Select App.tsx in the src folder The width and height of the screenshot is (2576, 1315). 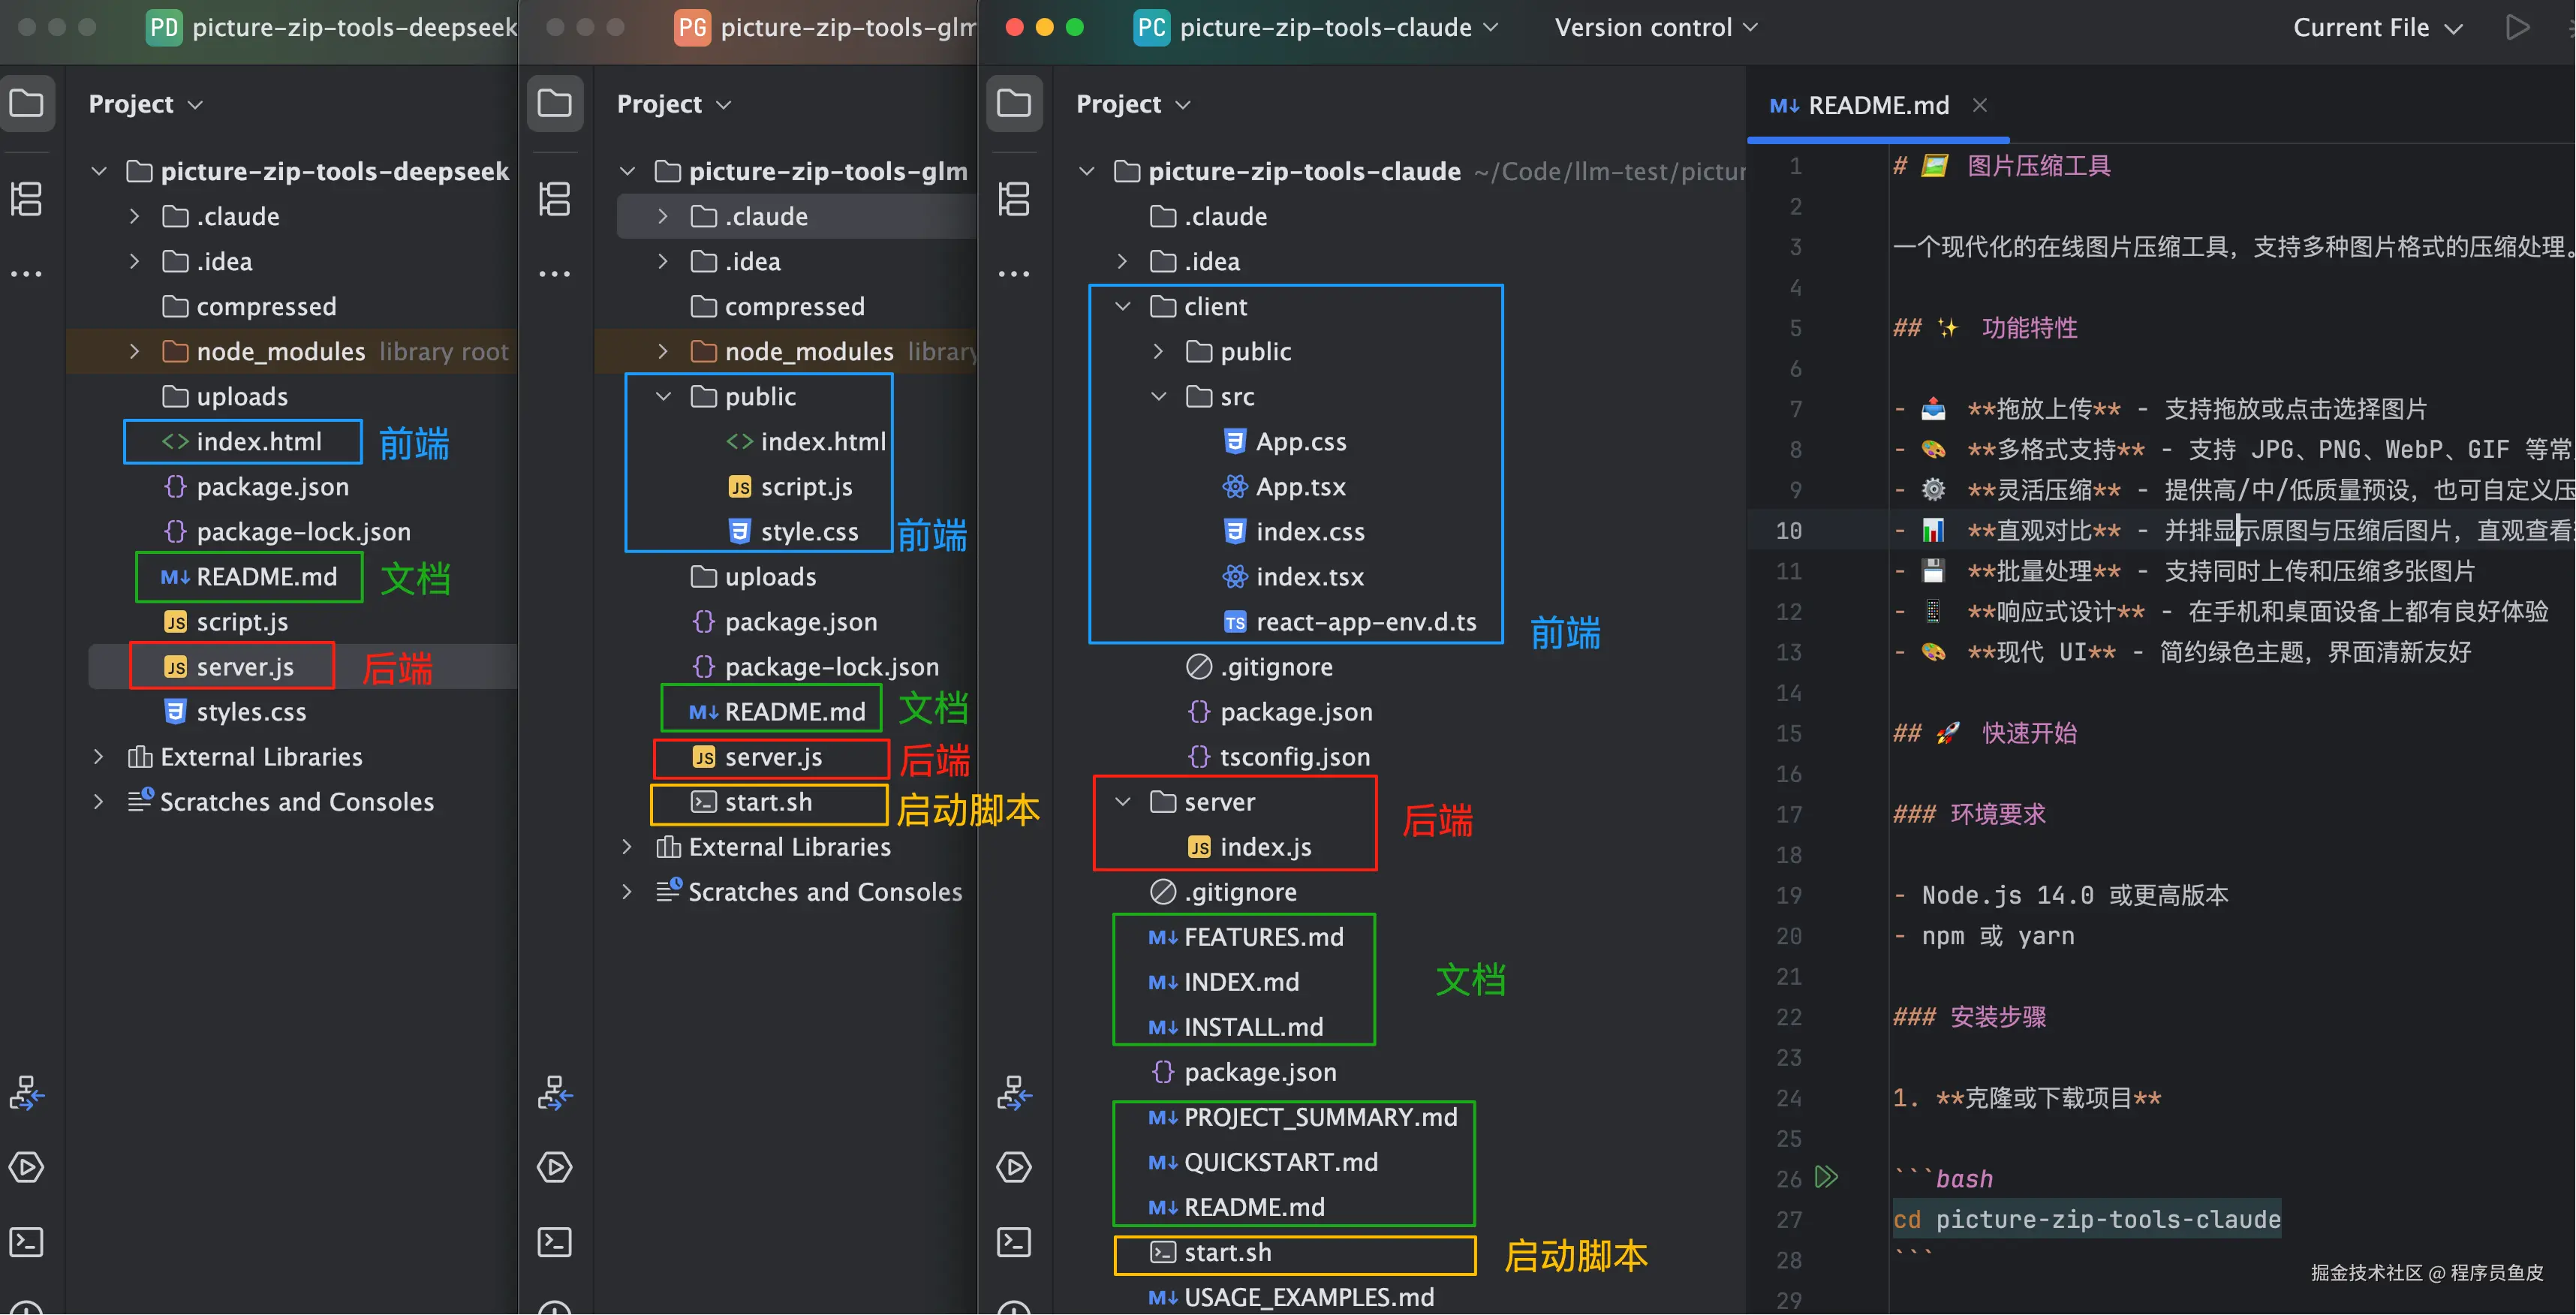(x=1300, y=487)
